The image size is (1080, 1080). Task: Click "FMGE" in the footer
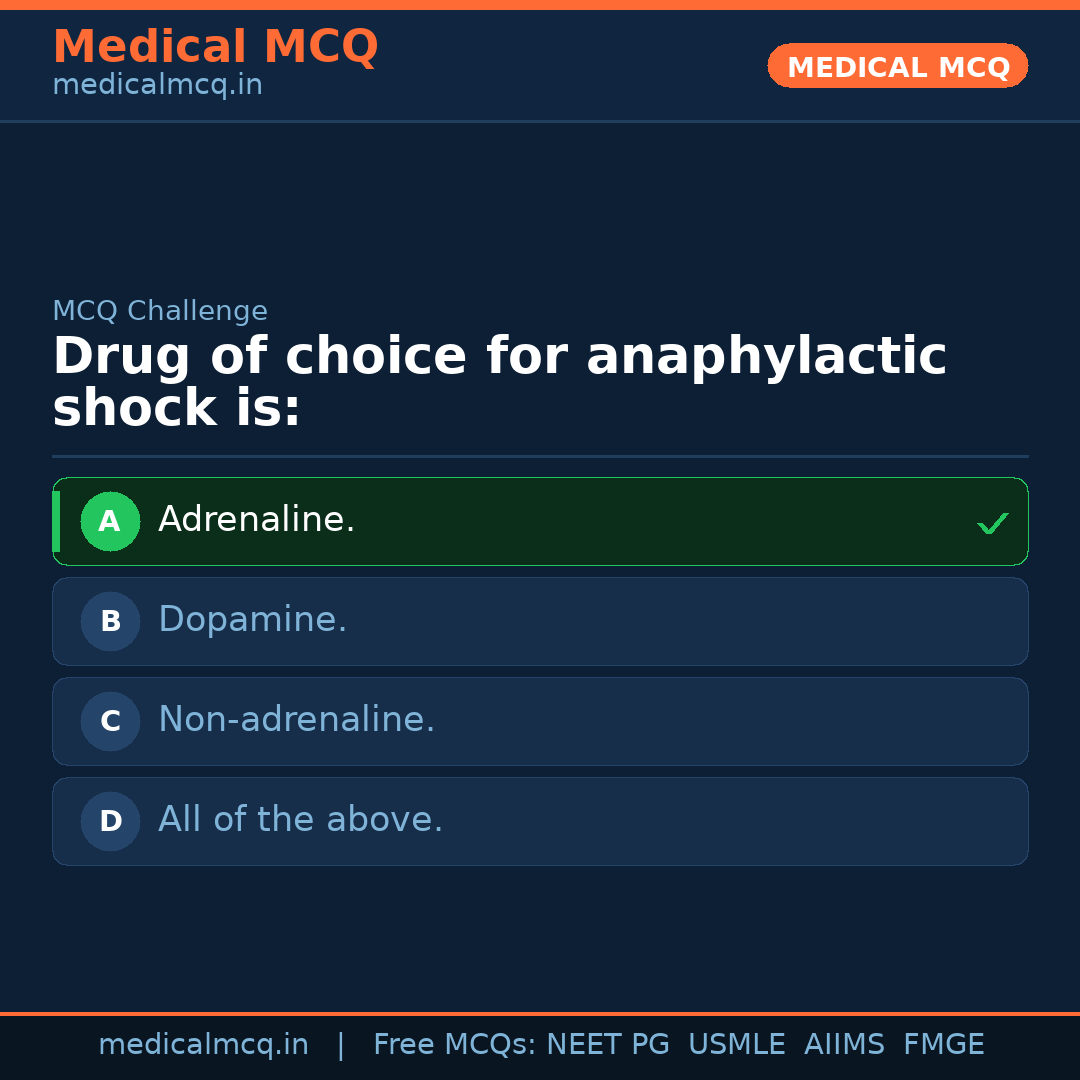pos(944,1045)
